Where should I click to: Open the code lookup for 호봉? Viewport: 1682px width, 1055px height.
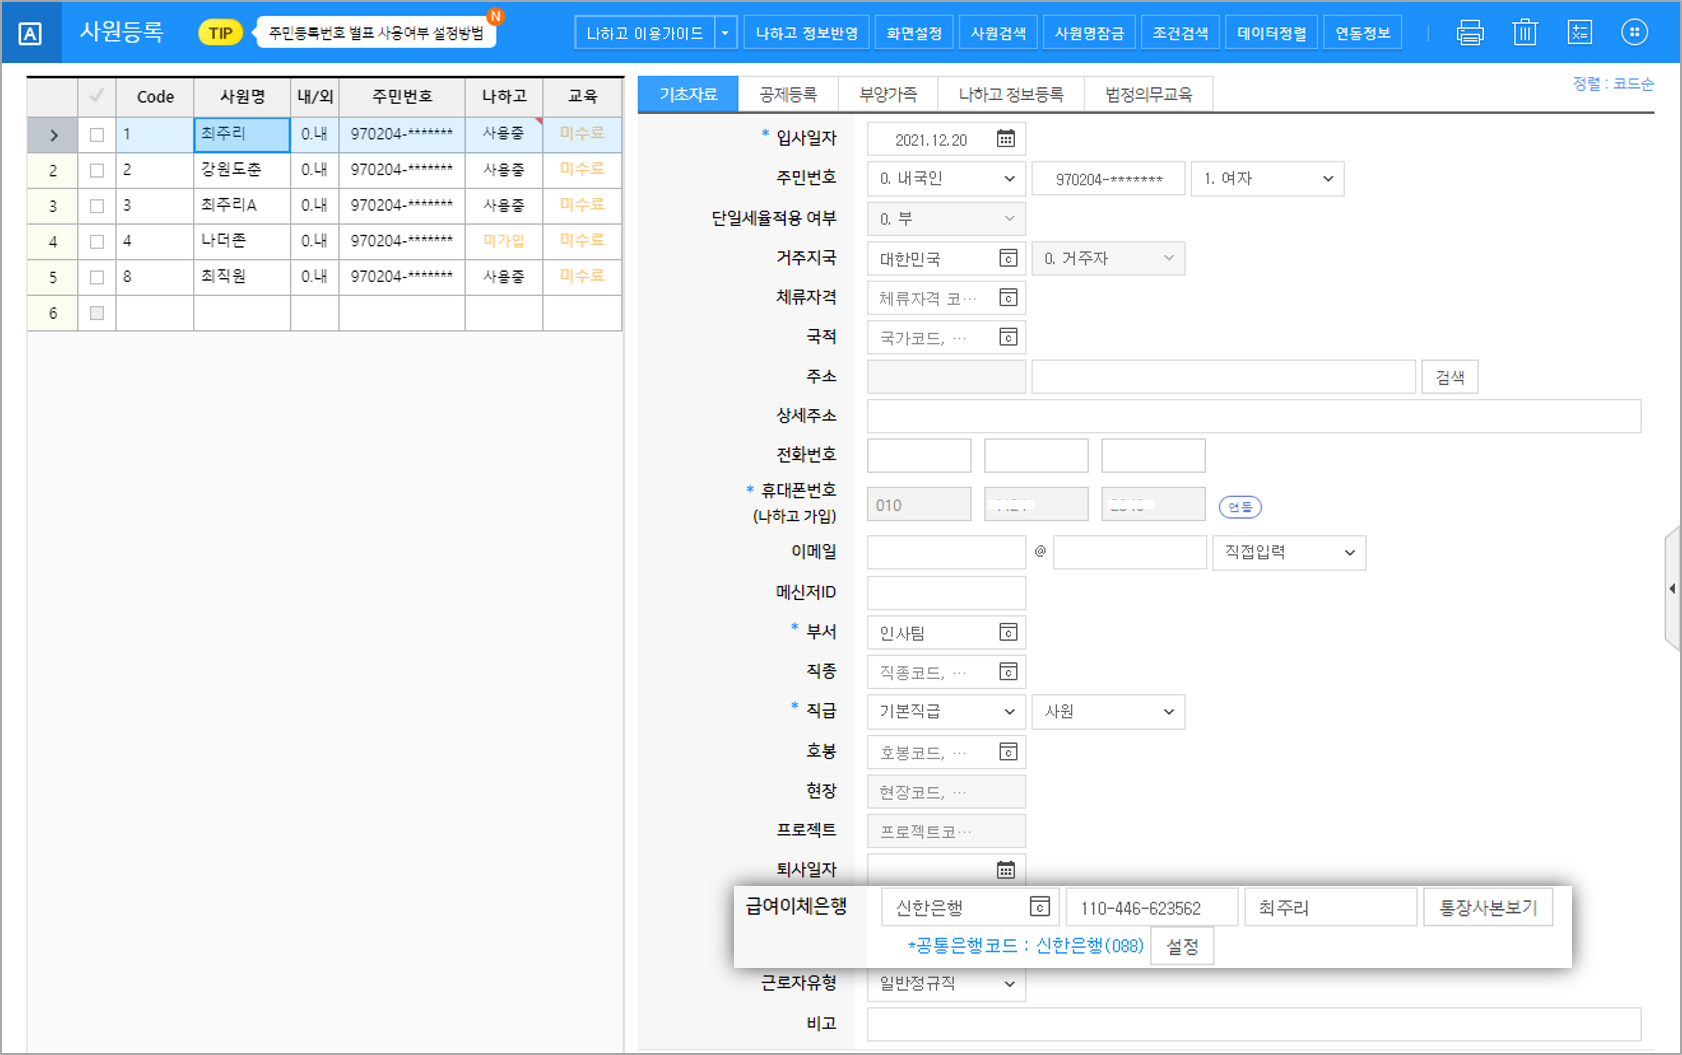(1008, 752)
